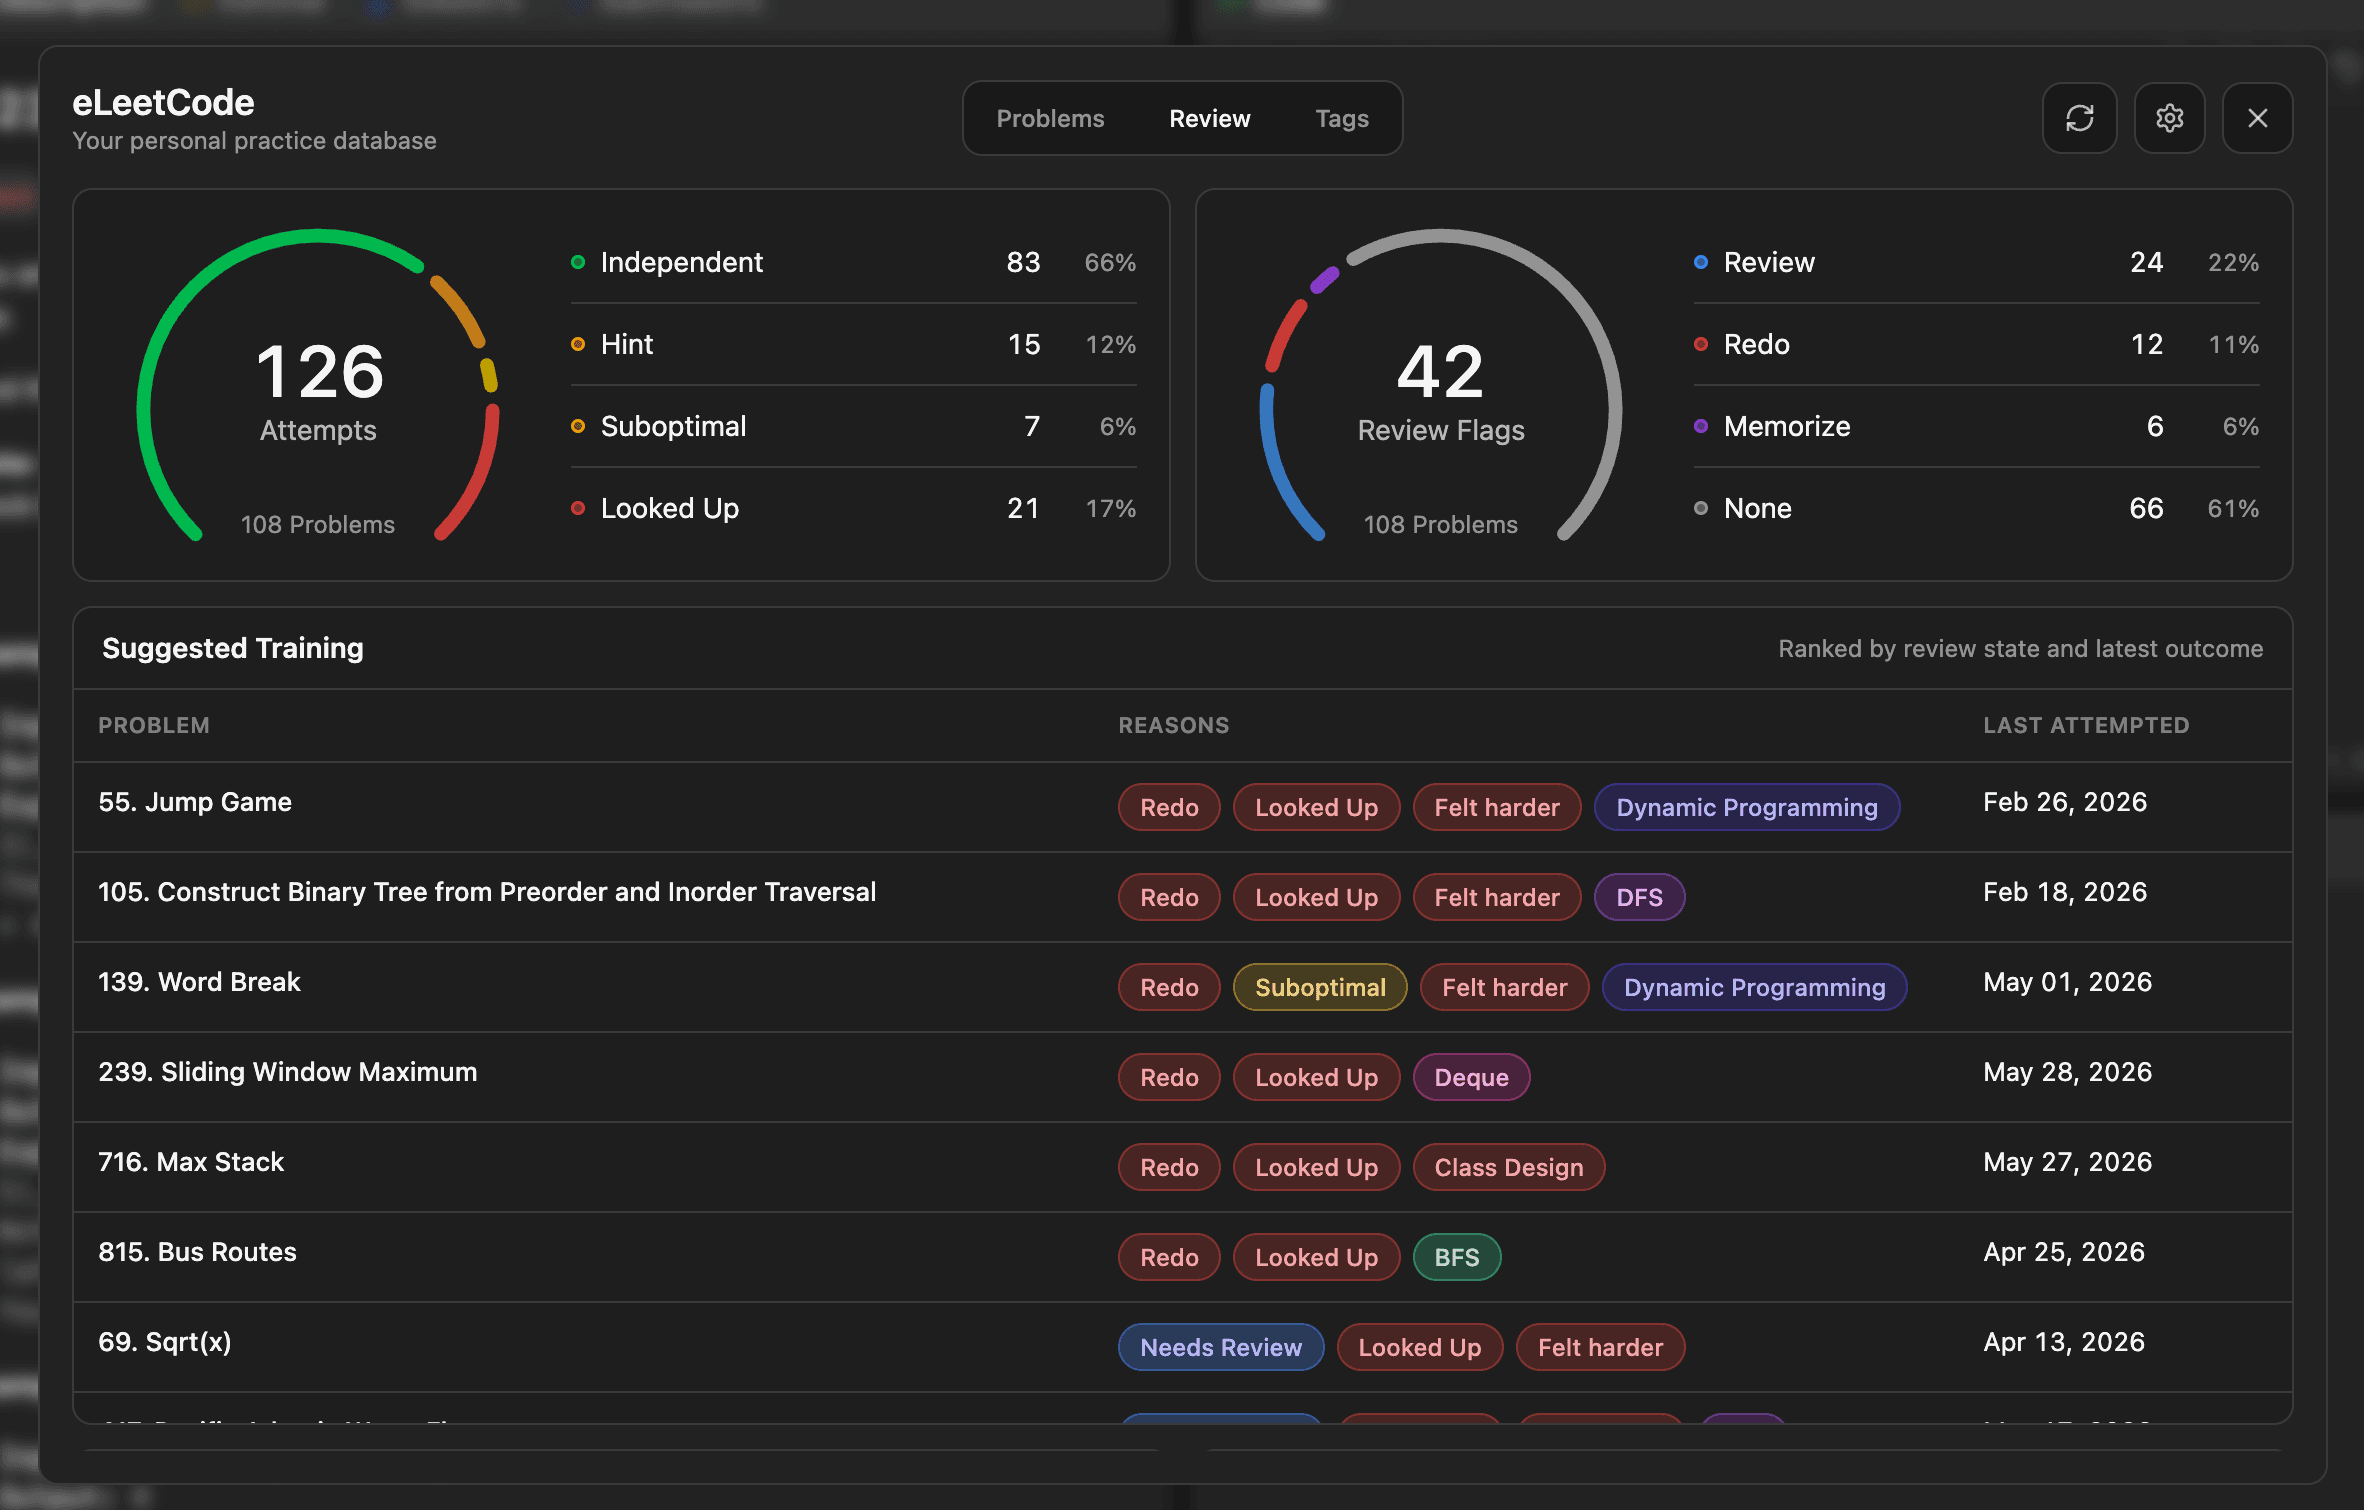Click the Suboptimal pill on Word Break row
This screenshot has height=1510, width=2364.
(1320, 987)
